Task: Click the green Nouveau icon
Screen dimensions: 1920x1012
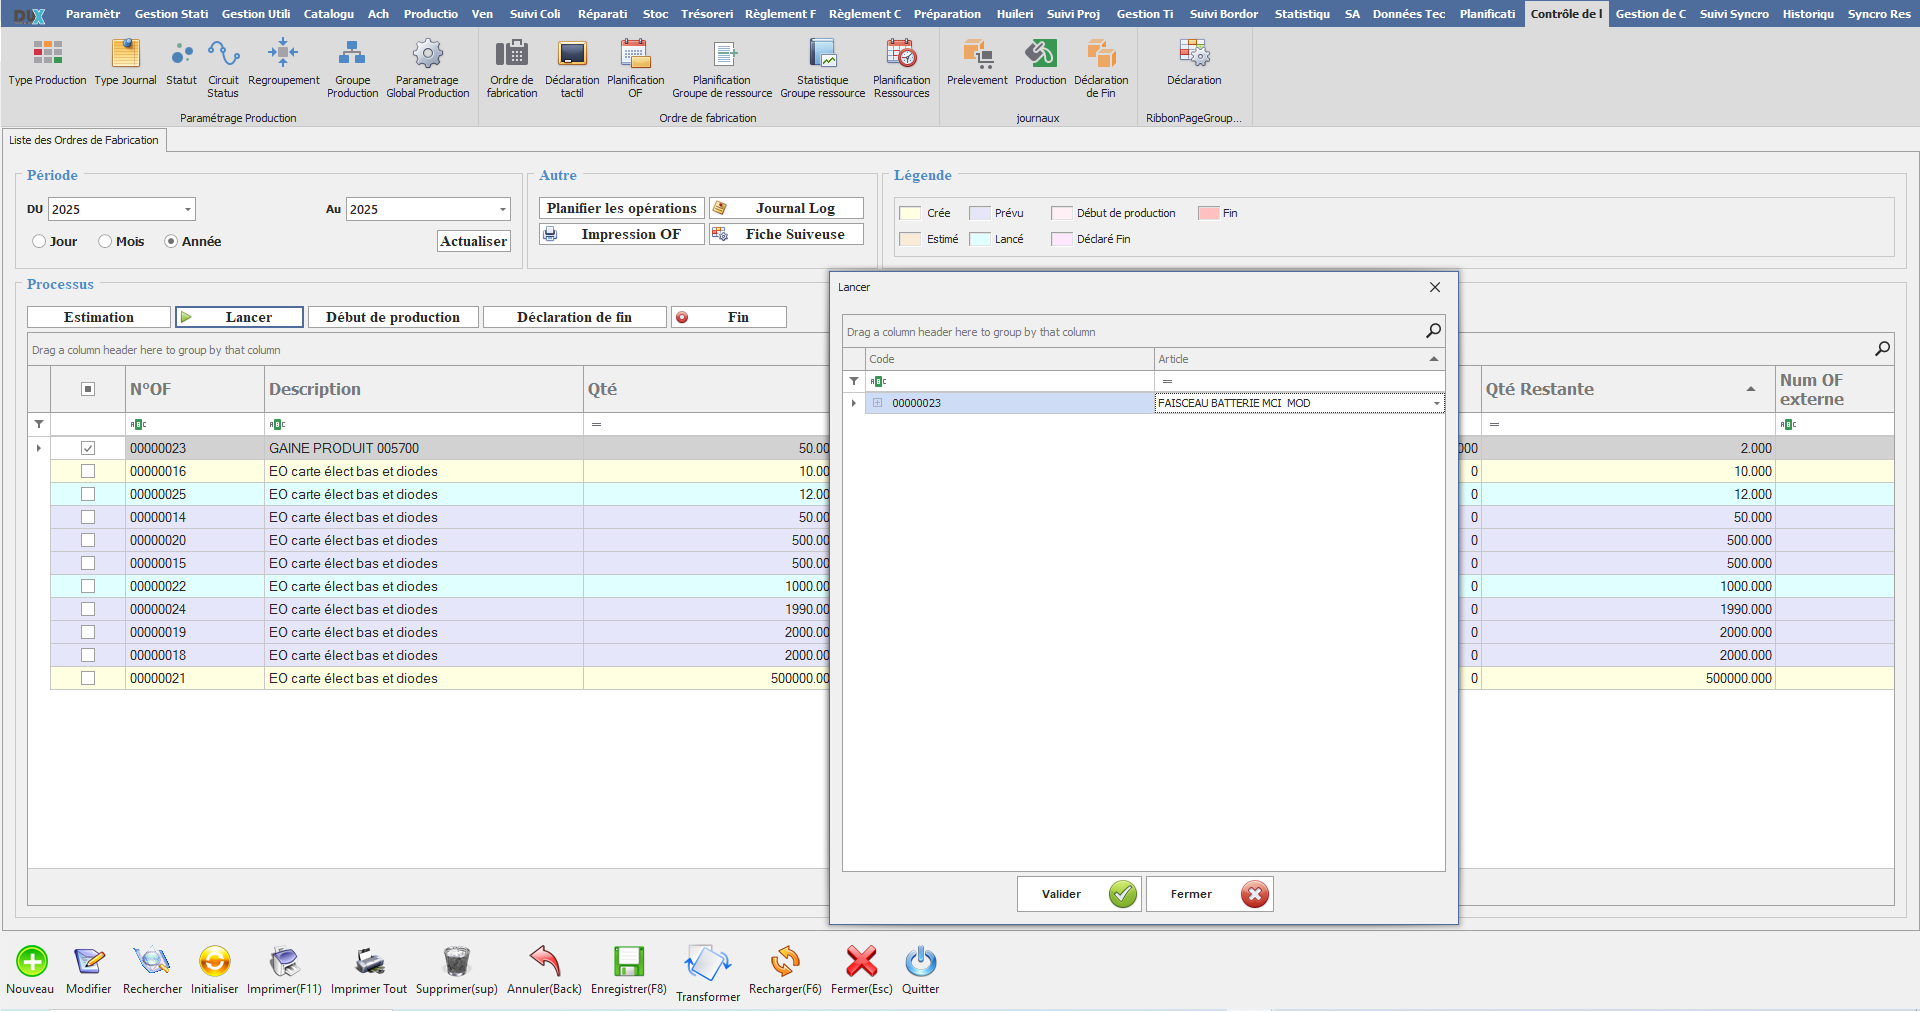Action: (x=31, y=962)
